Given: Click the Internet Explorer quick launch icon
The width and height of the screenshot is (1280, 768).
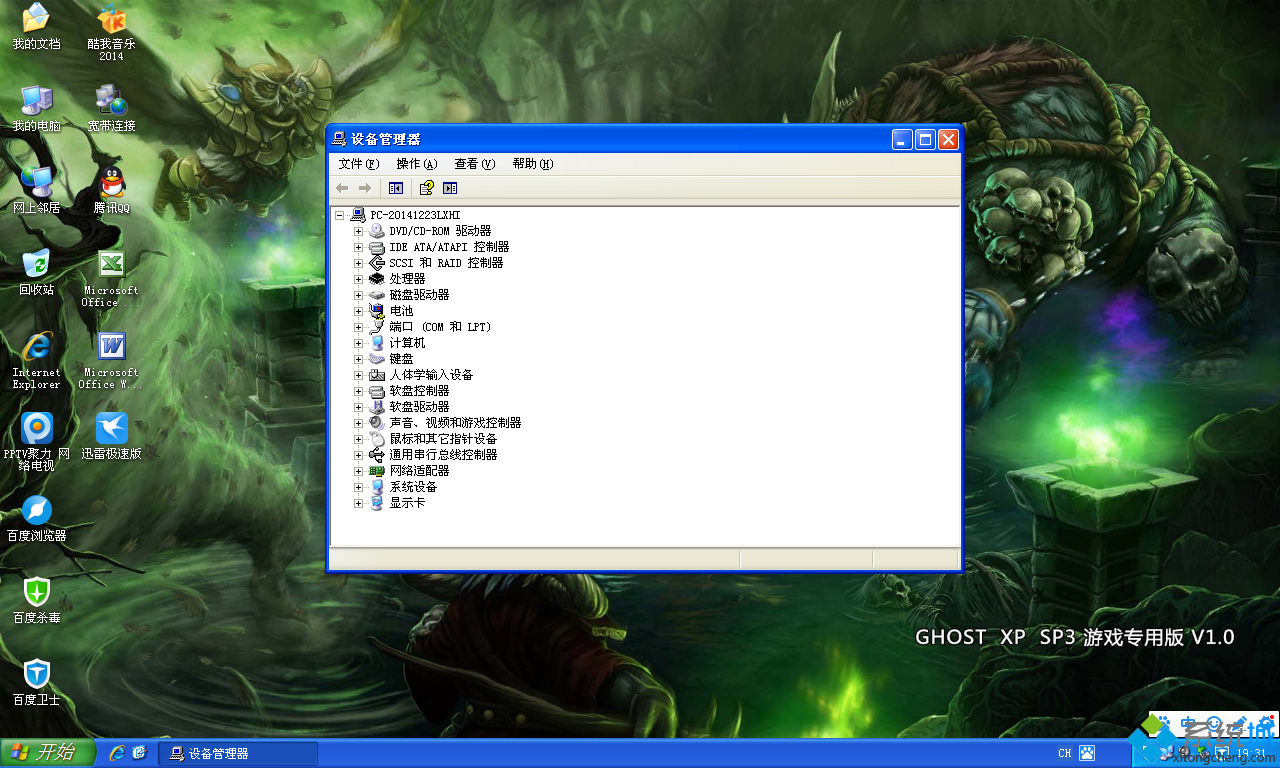Looking at the screenshot, I should 117,752.
